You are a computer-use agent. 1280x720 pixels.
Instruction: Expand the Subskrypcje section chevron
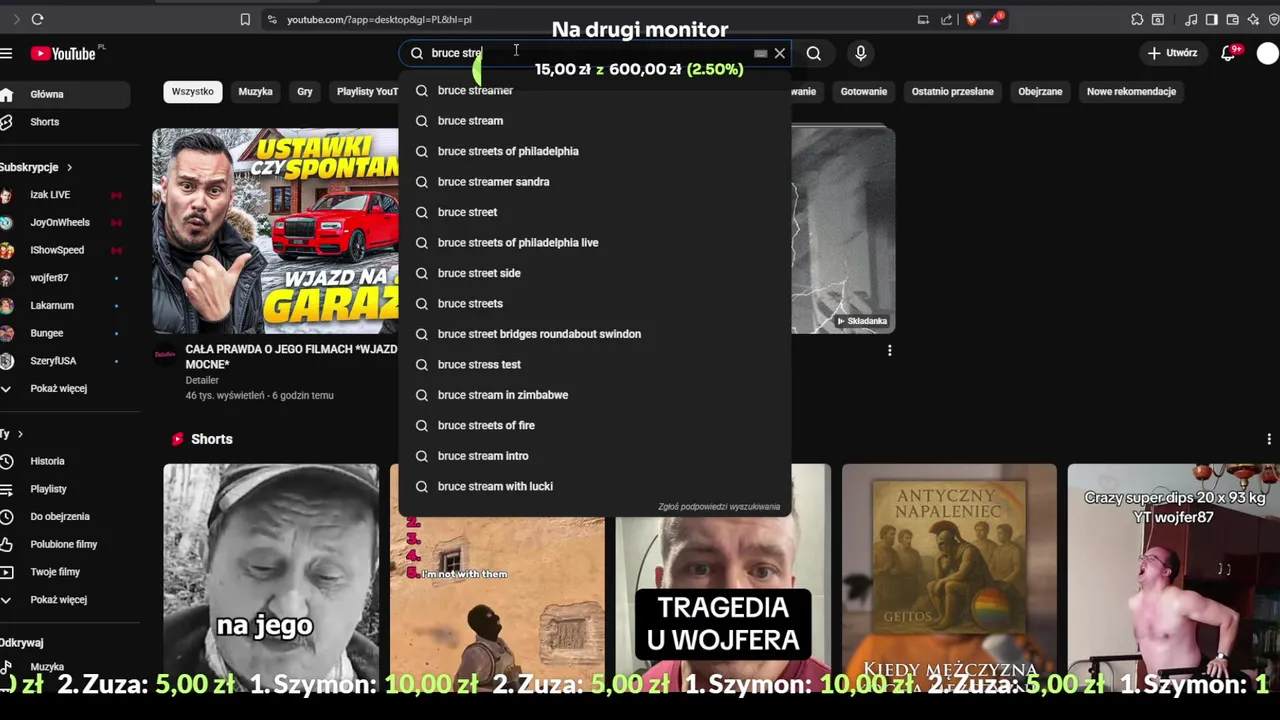[x=69, y=167]
